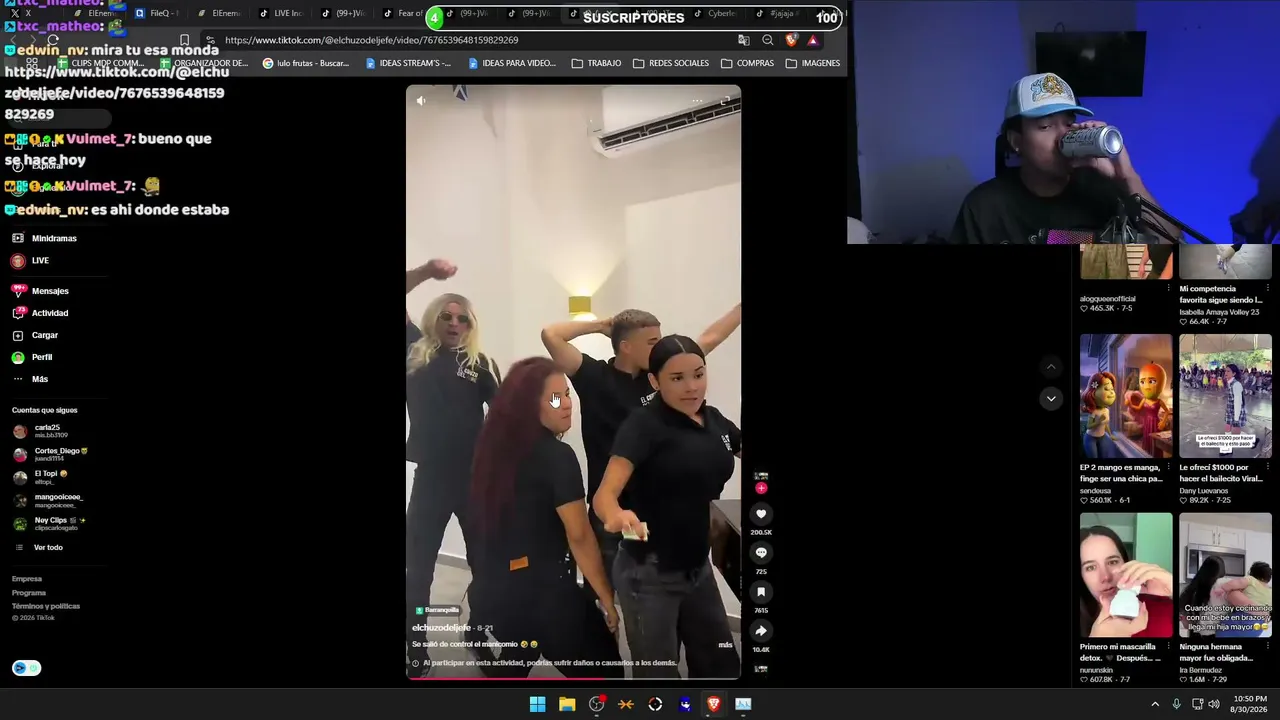Open File Explorer from the taskbar
The height and width of the screenshot is (720, 1280).
click(x=567, y=704)
